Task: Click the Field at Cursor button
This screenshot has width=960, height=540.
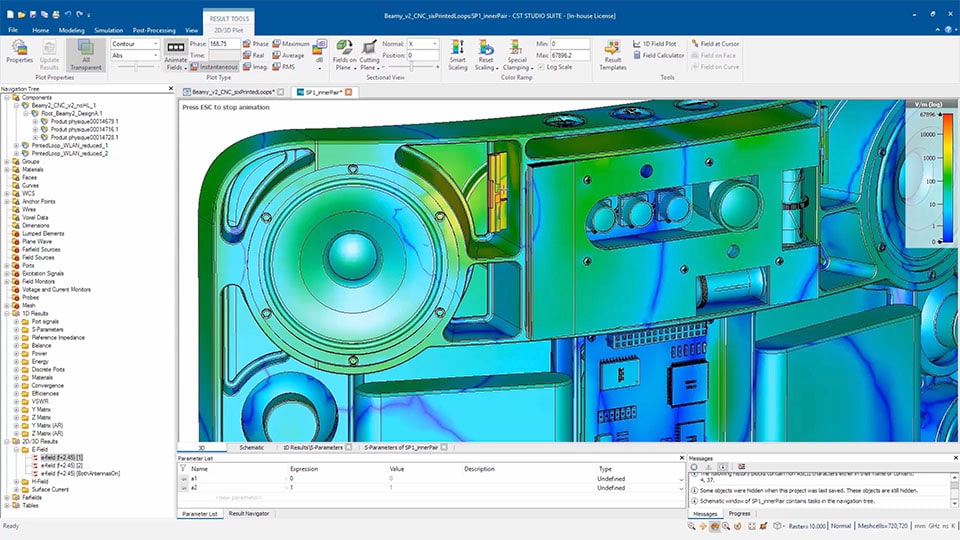Action: [714, 44]
